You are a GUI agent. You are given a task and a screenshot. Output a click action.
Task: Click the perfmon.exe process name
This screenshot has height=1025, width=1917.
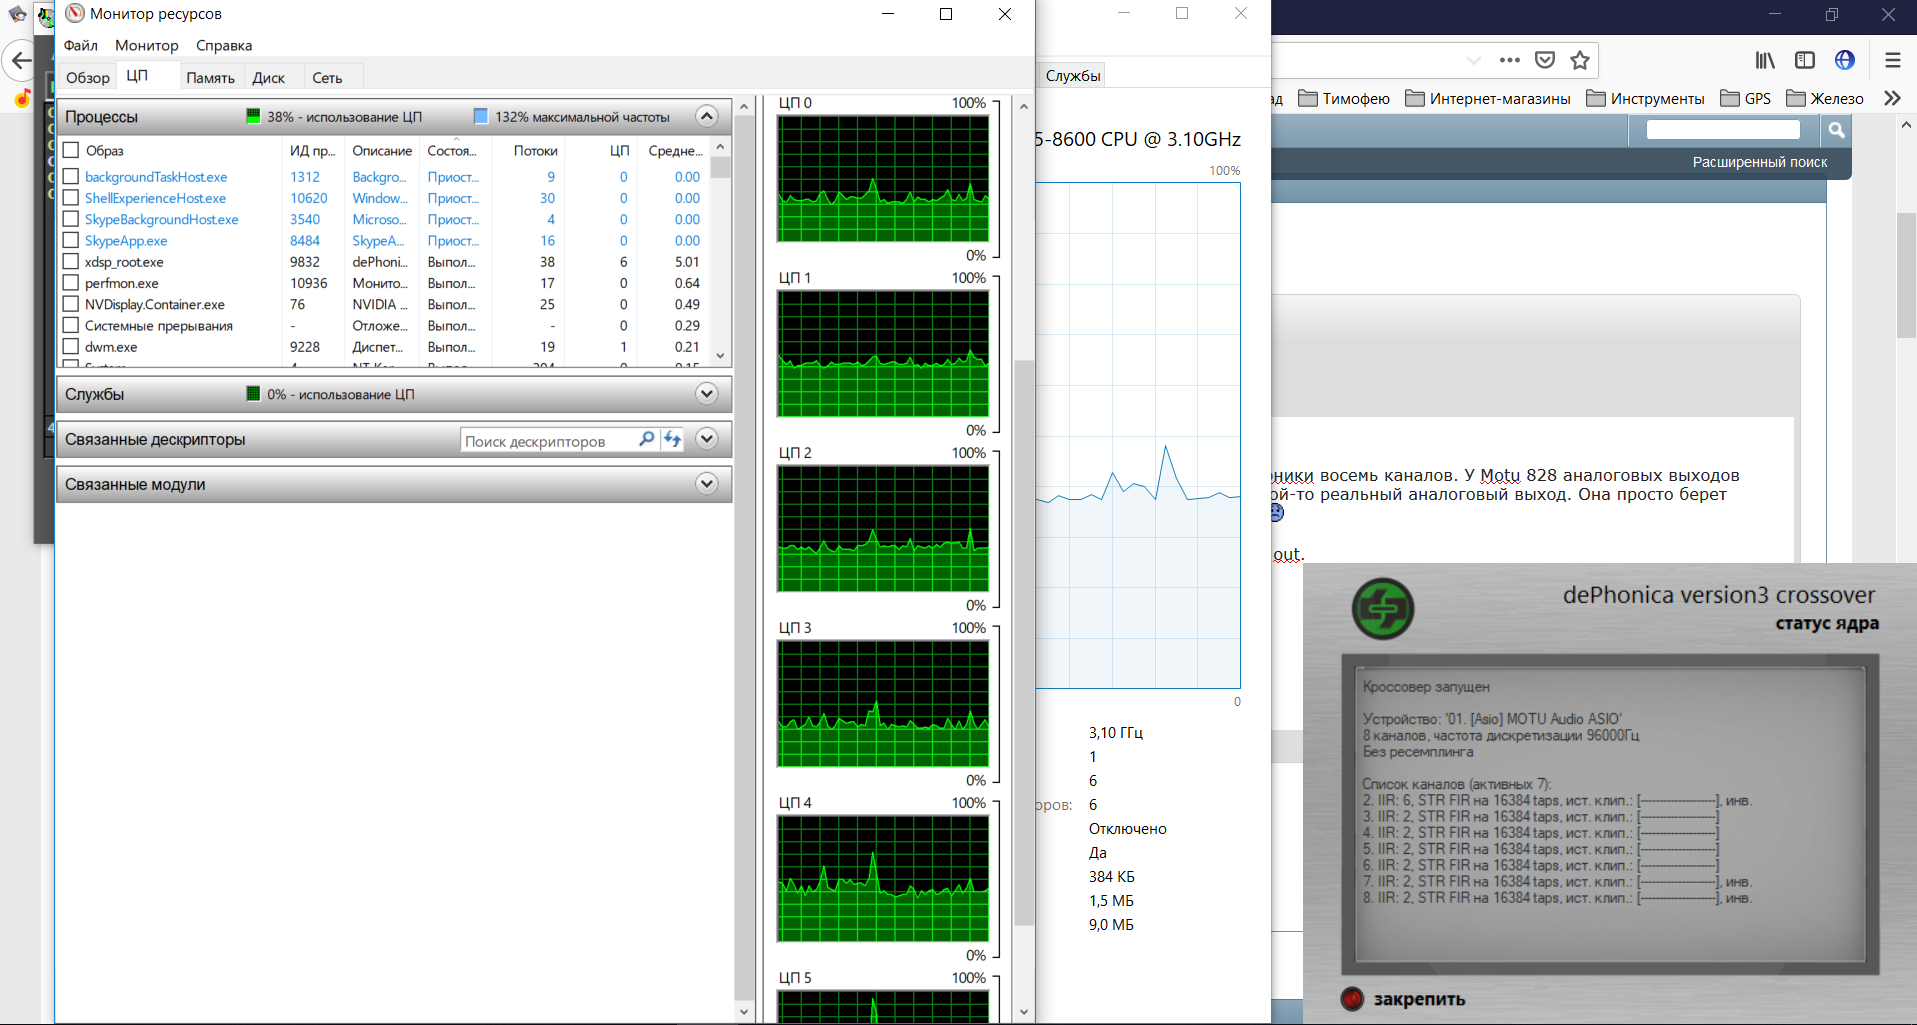coord(122,283)
